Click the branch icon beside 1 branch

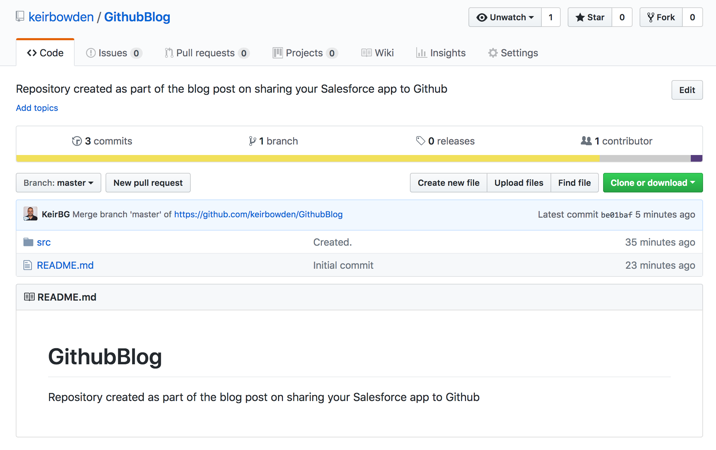tap(252, 141)
